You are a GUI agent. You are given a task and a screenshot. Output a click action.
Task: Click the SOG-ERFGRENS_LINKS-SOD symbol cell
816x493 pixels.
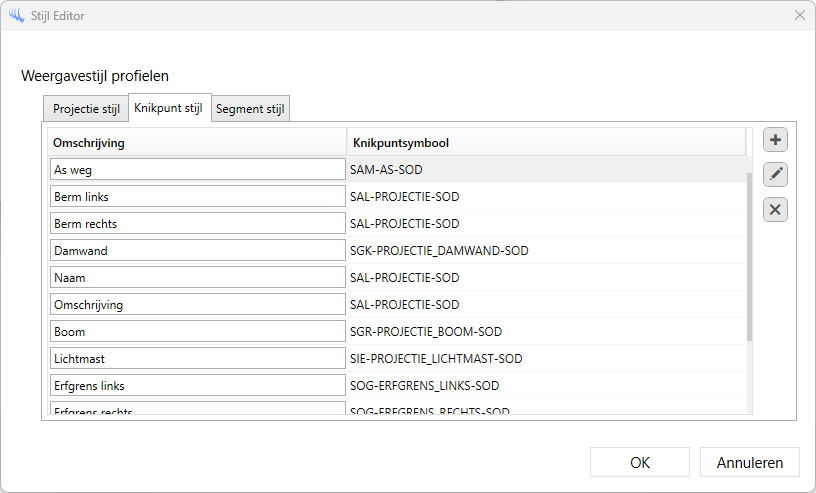pos(424,386)
